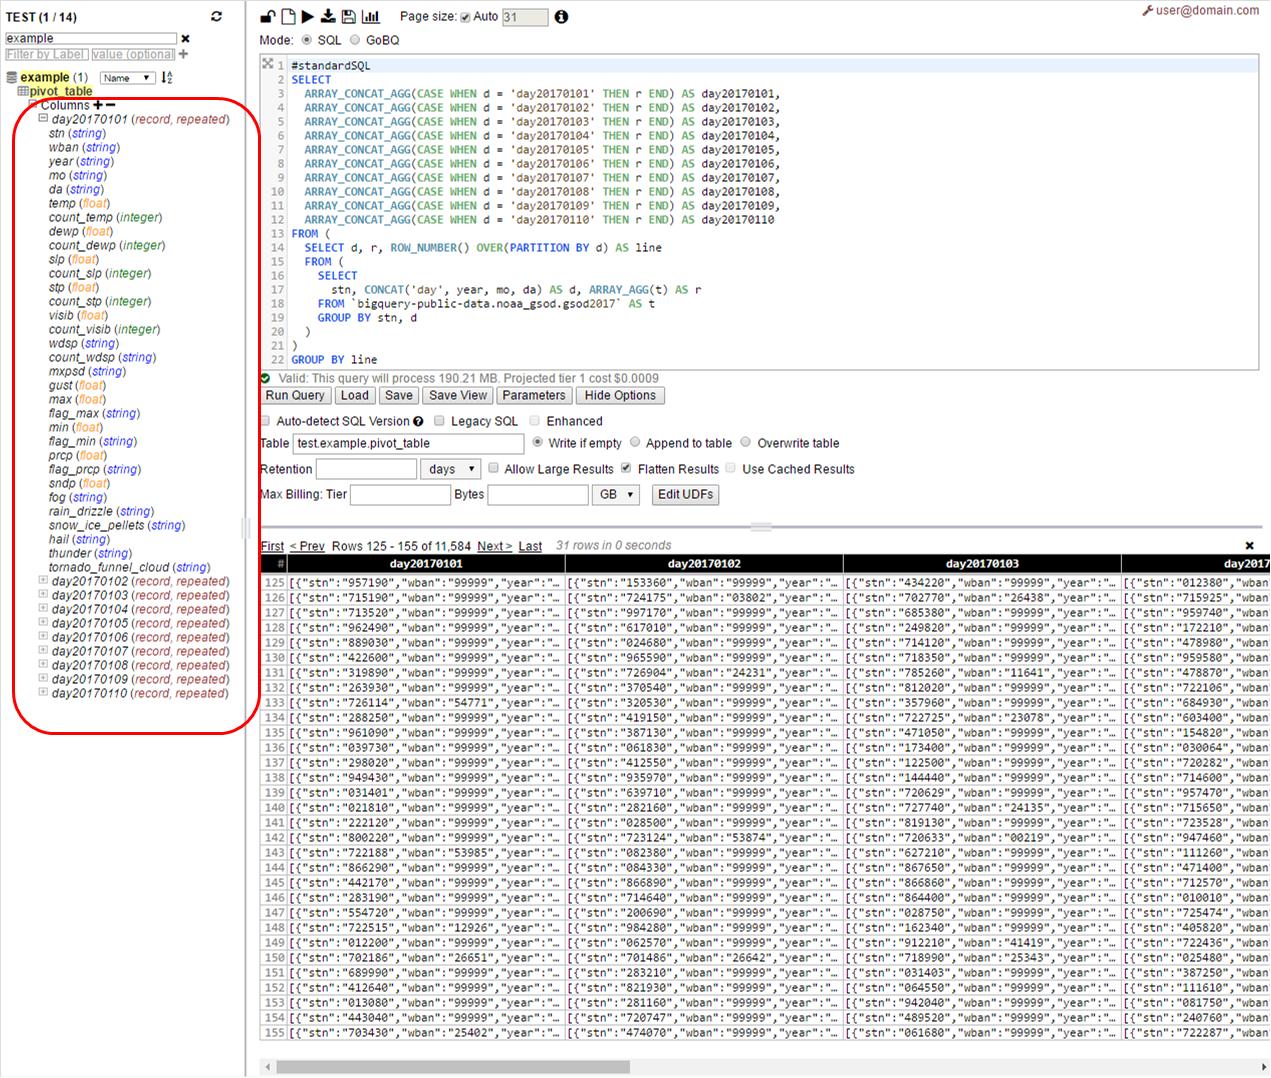1271x1078 pixels.
Task: Collapse the Columns tree node
Action: coord(32,105)
